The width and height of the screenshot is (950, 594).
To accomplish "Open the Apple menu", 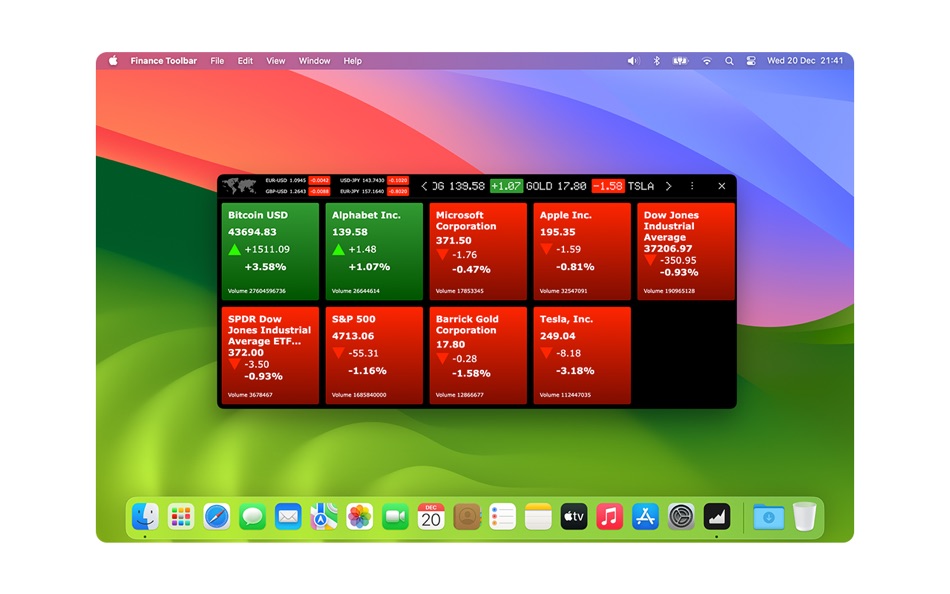I will pos(113,61).
